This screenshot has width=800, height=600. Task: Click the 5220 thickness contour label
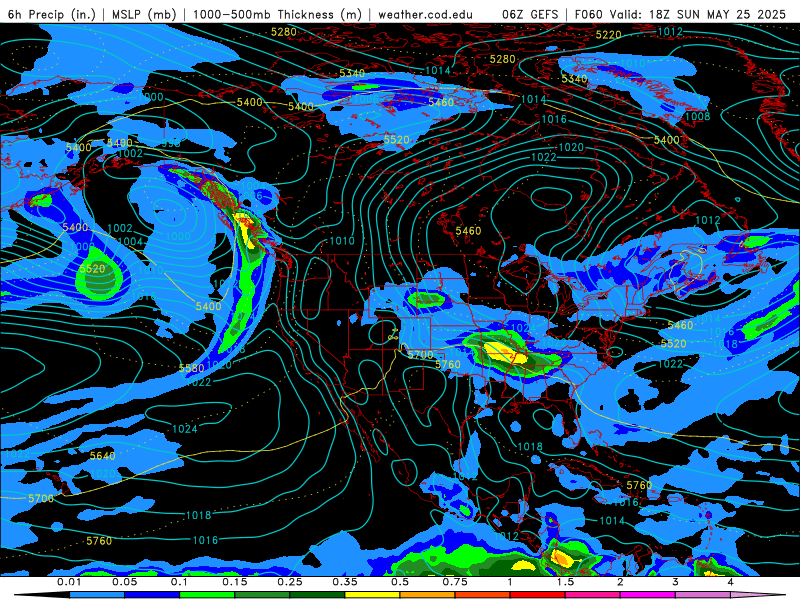pos(608,35)
